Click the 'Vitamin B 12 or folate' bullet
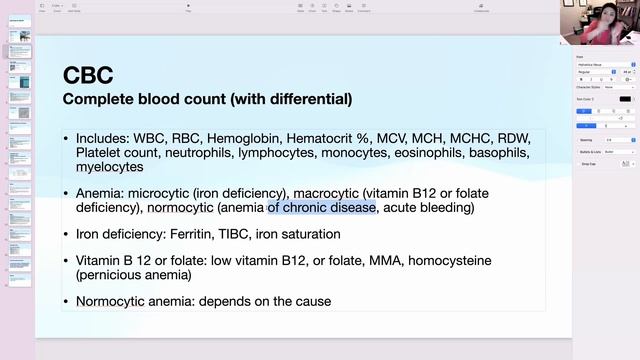 pyautogui.click(x=284, y=267)
